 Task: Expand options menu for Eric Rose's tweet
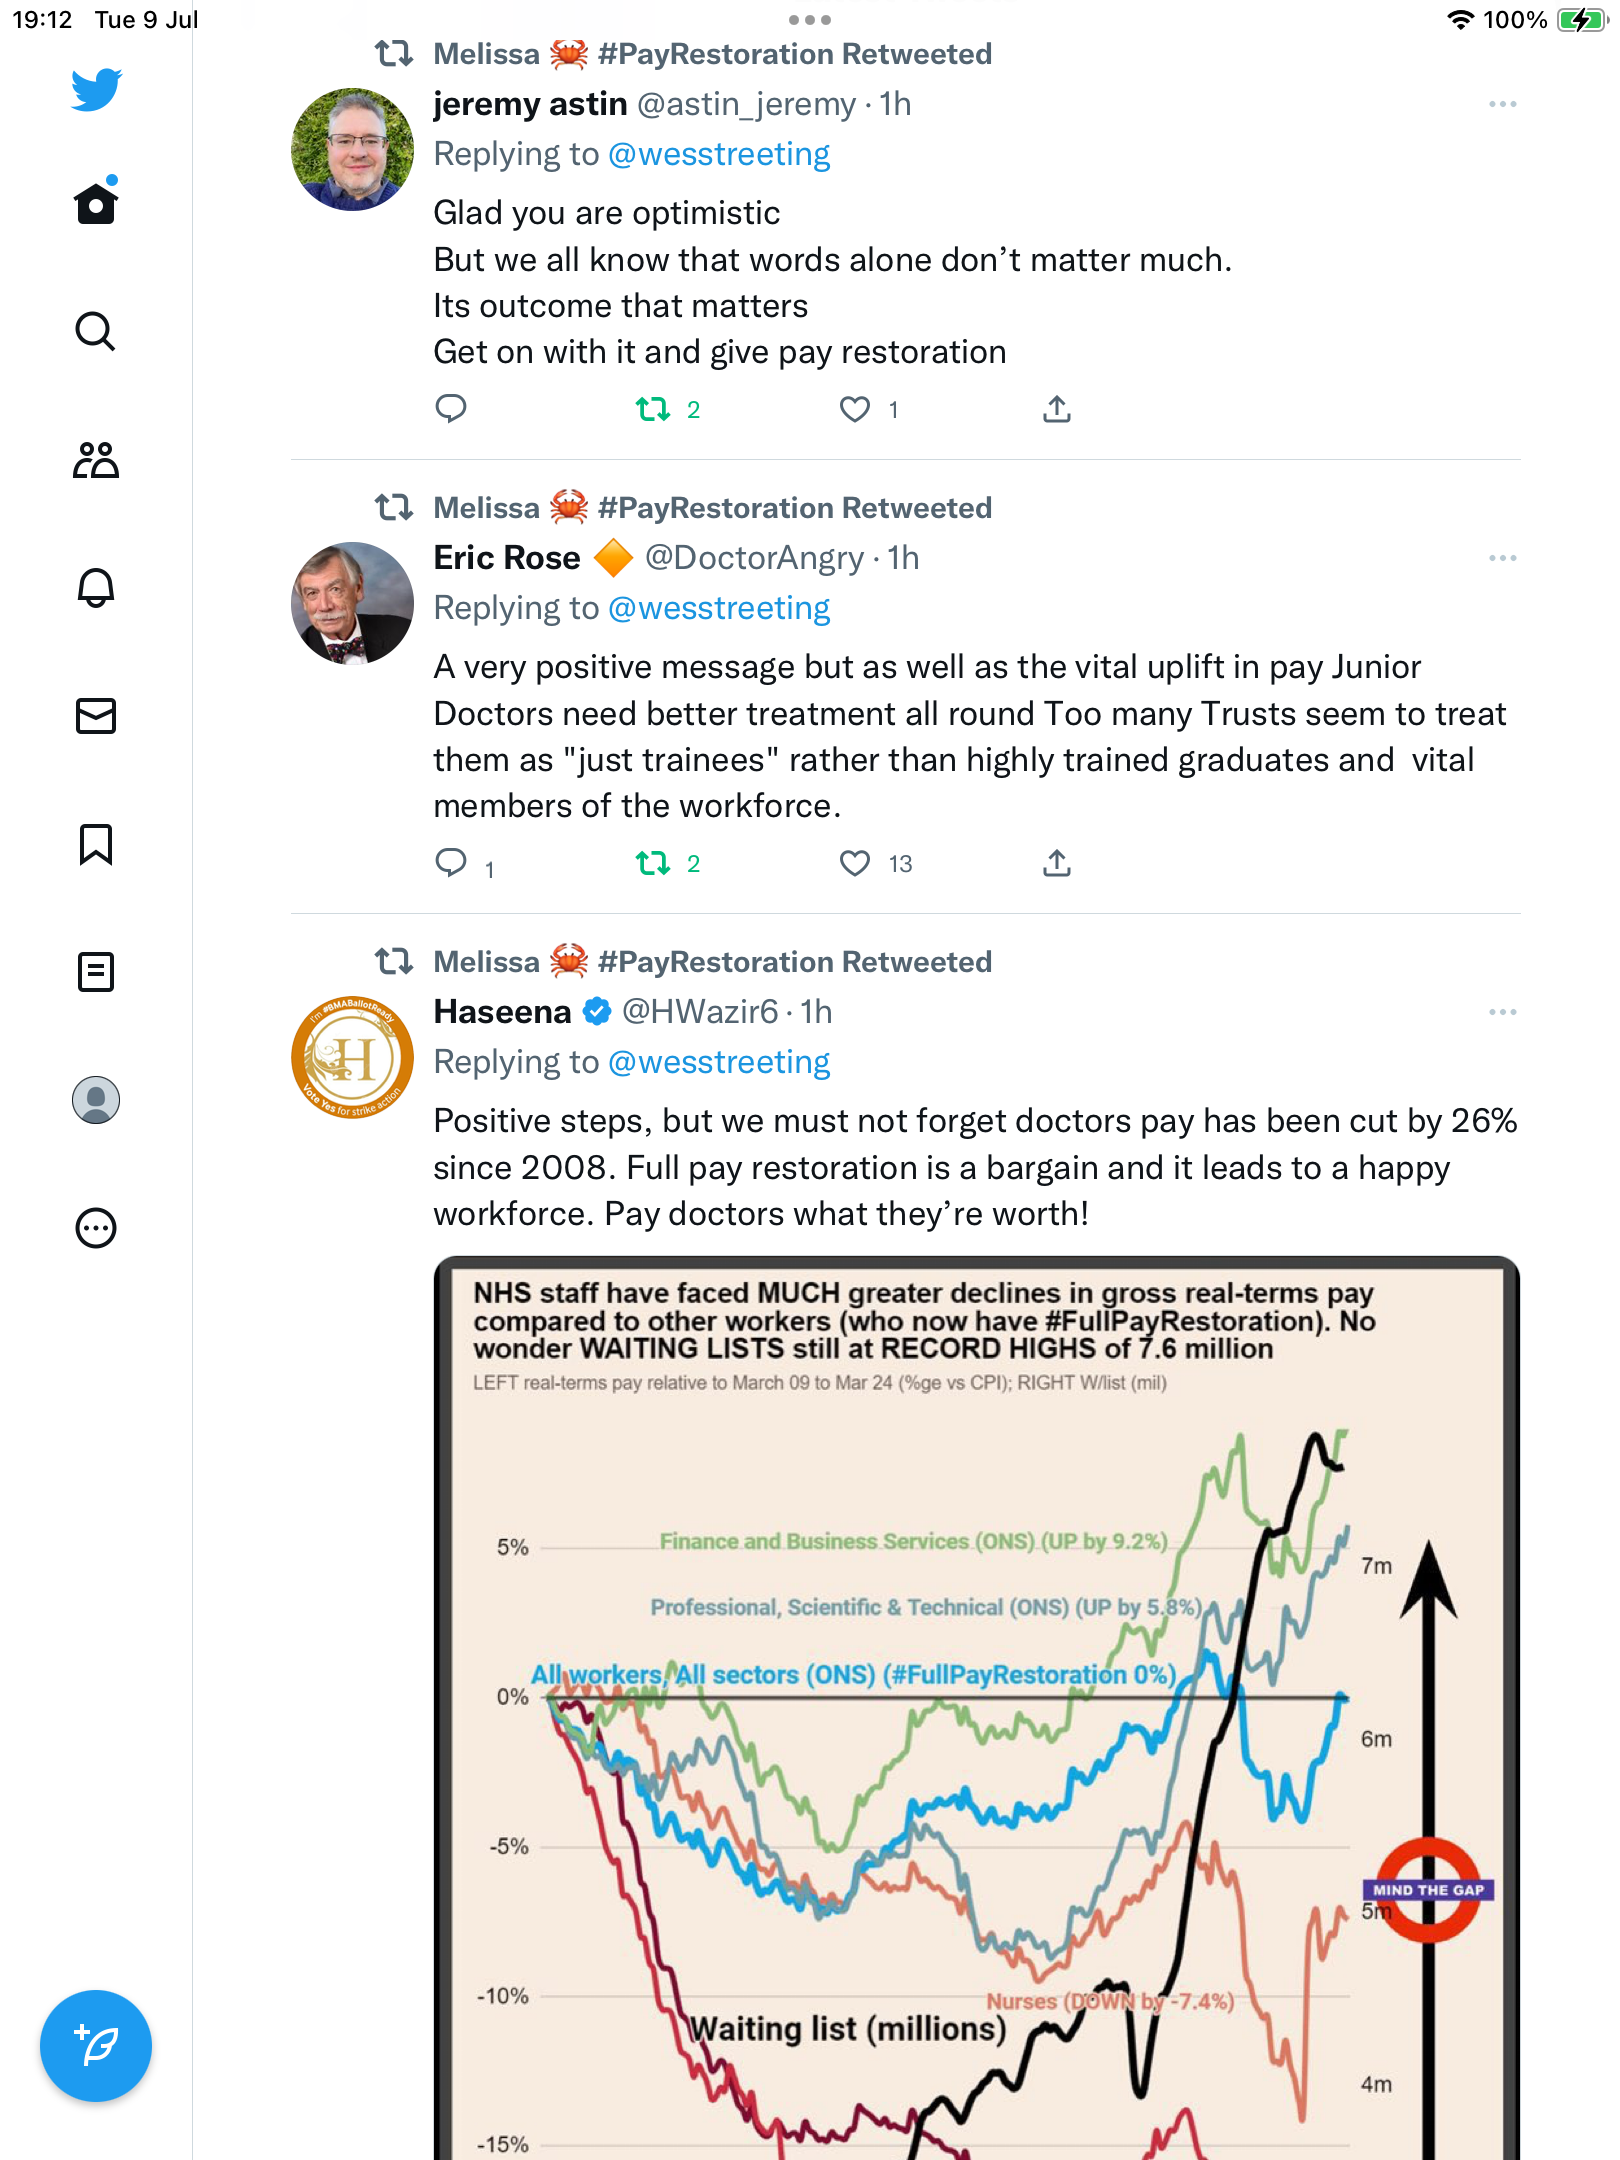point(1502,558)
